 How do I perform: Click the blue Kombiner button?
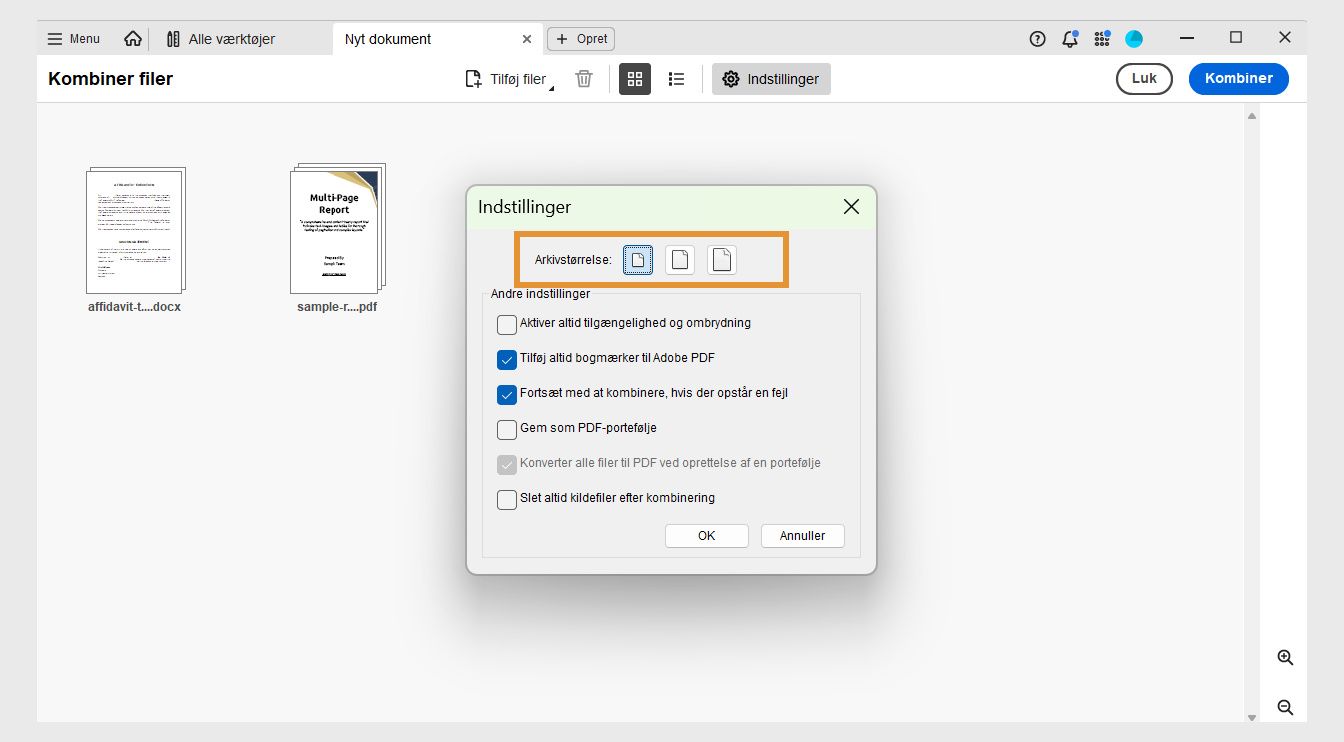pos(1239,79)
